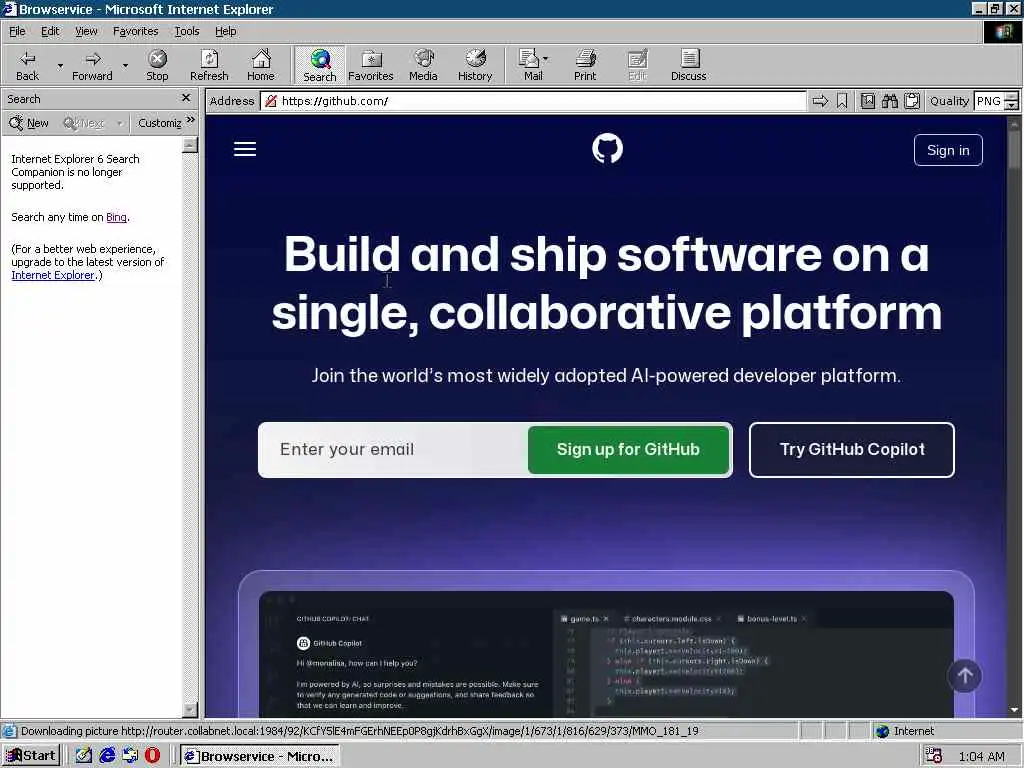Open the Discuss toolbar button
Screen dimensions: 1024x768
point(688,65)
